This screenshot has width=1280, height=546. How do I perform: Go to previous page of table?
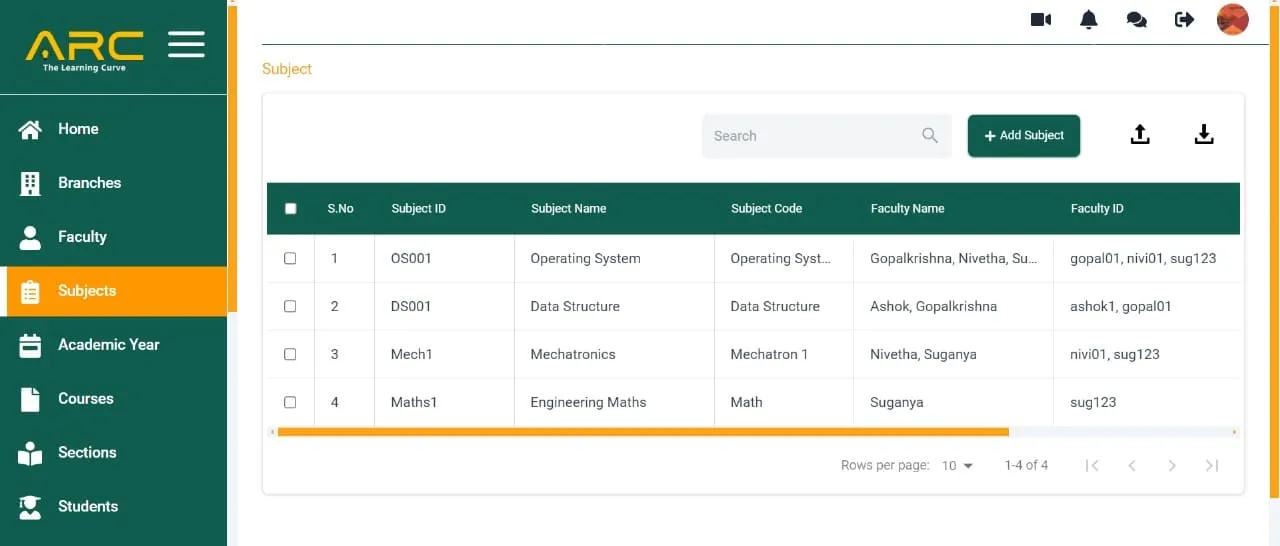tap(1132, 465)
